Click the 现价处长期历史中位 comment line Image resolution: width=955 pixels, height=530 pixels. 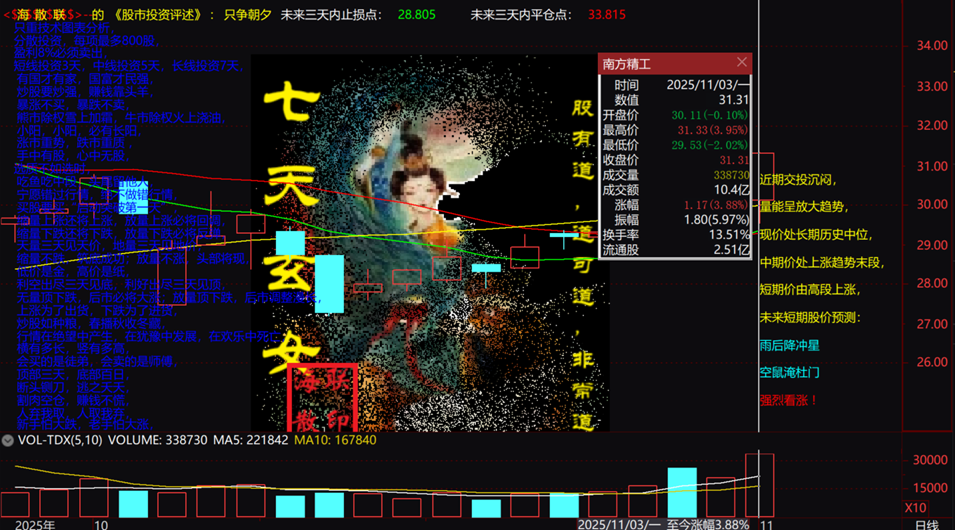coord(816,235)
